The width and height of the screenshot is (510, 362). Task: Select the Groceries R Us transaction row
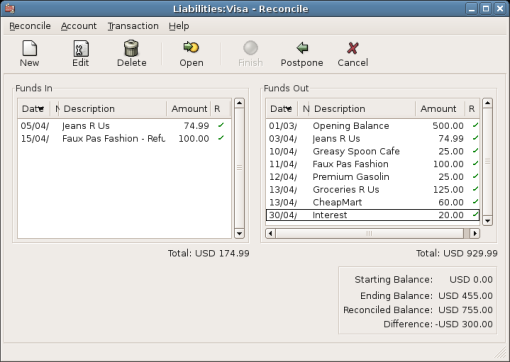point(373,190)
